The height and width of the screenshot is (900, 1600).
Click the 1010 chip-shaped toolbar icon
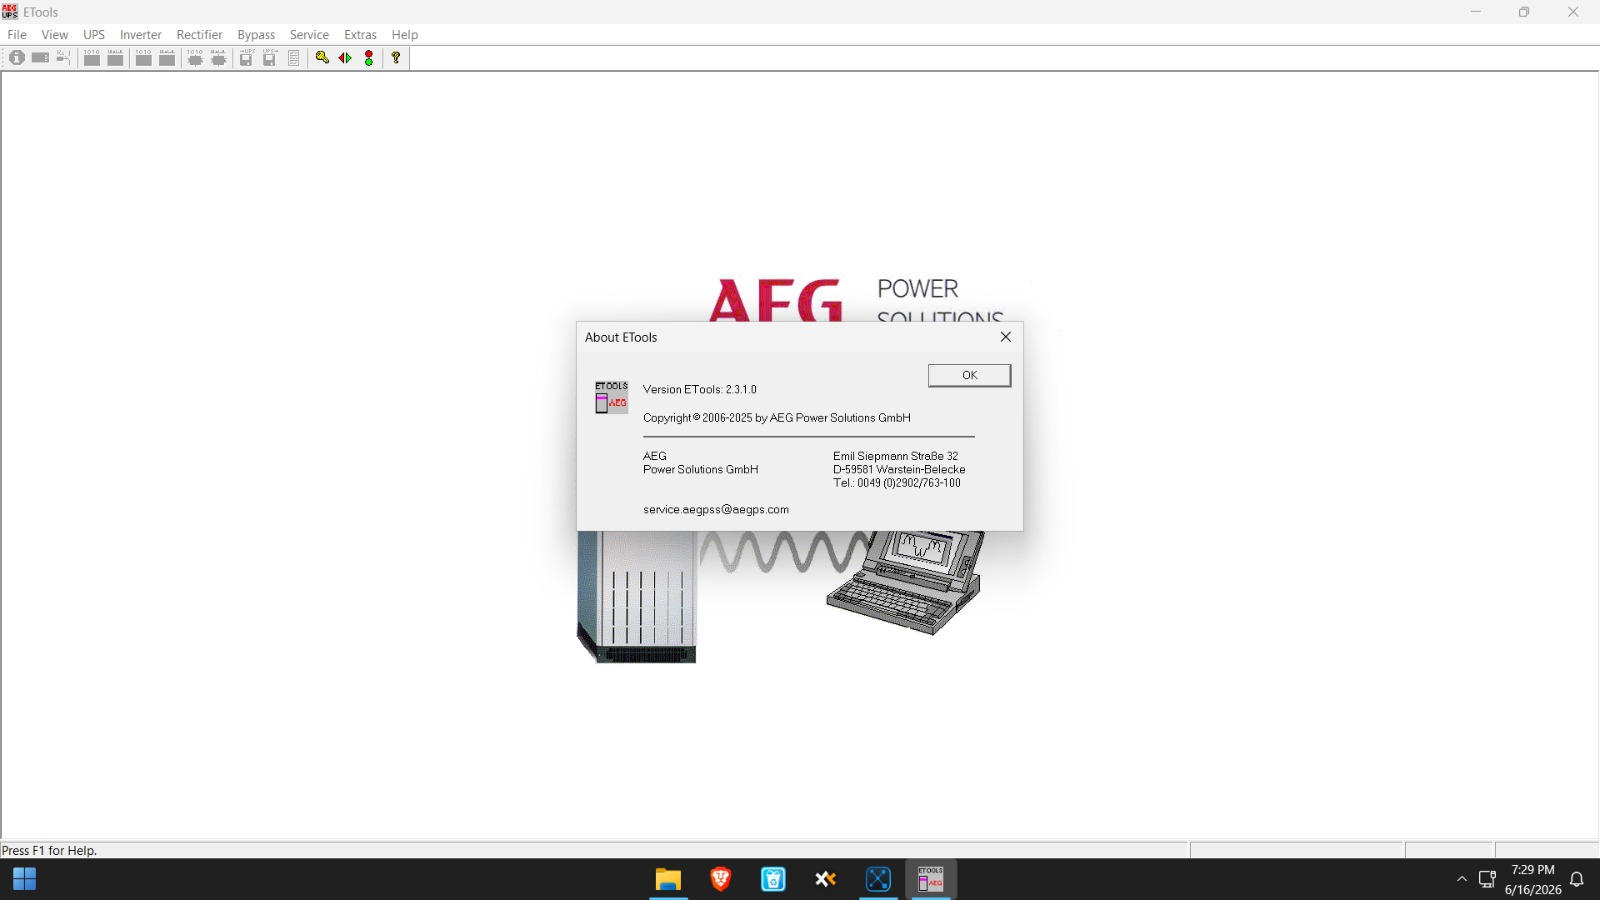click(195, 58)
